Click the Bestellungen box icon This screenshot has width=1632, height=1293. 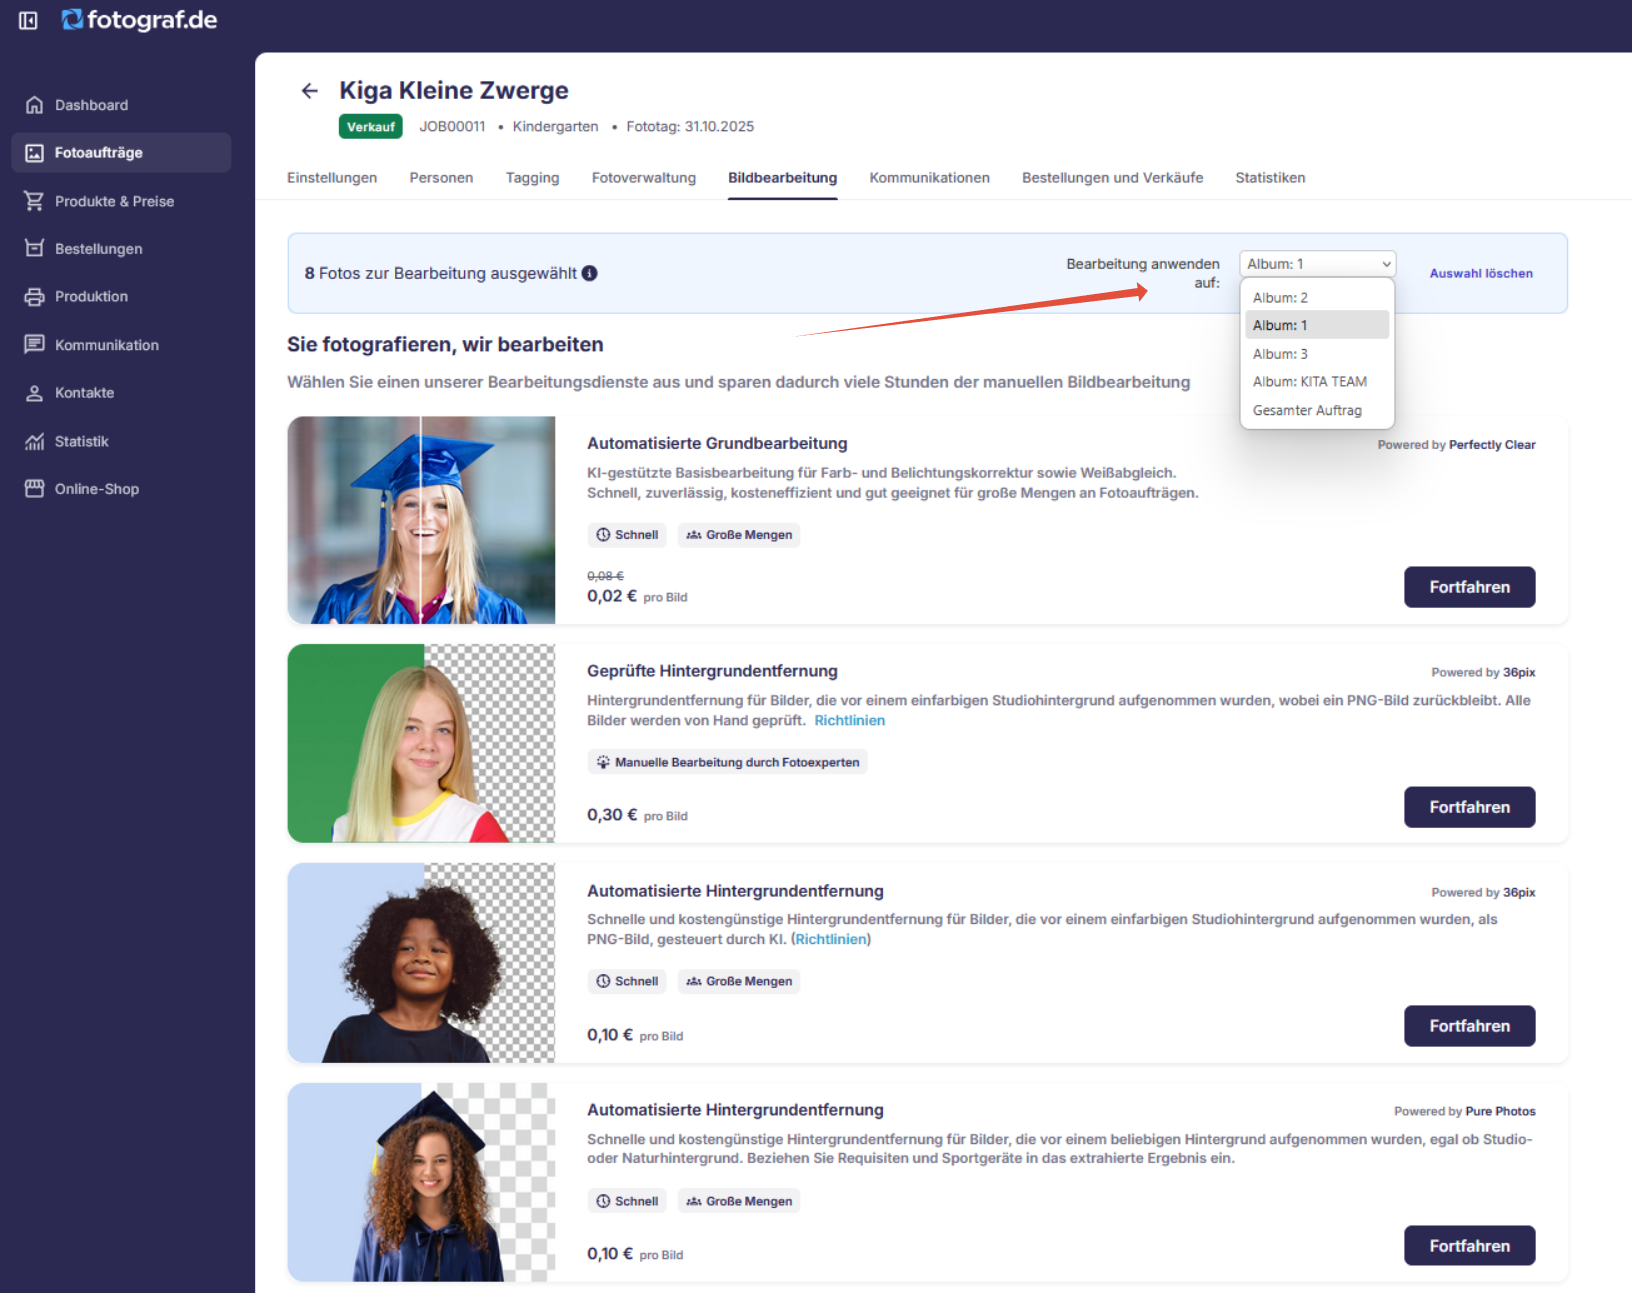tap(34, 248)
